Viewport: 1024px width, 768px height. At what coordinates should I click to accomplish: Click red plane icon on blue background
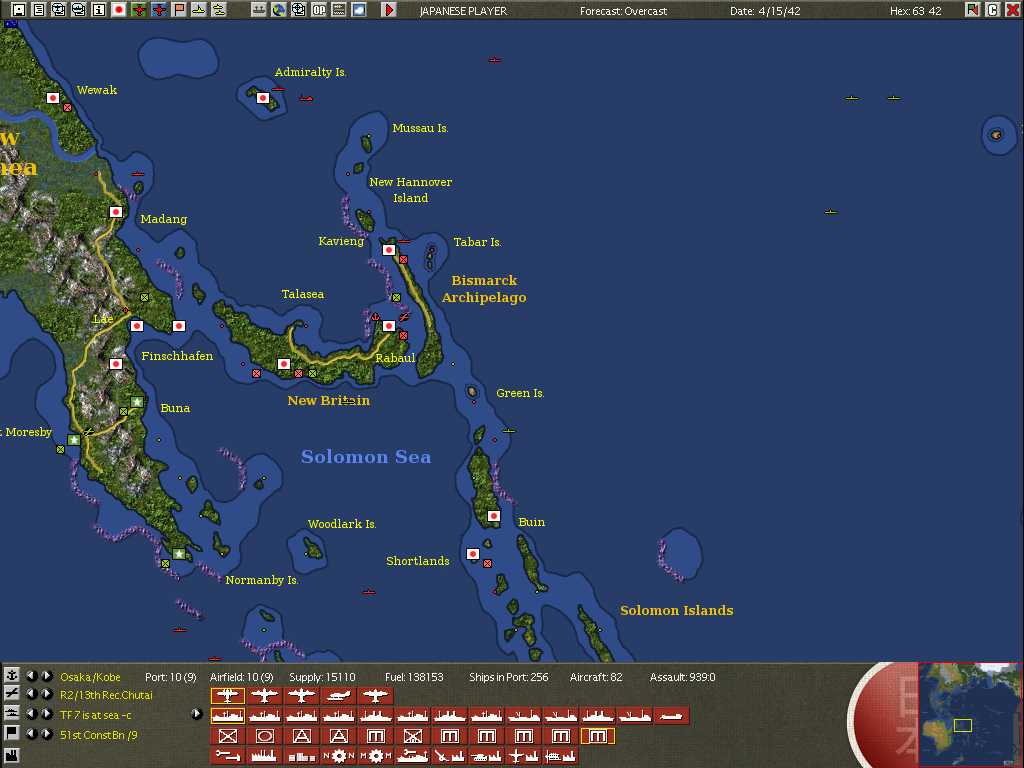click(159, 10)
